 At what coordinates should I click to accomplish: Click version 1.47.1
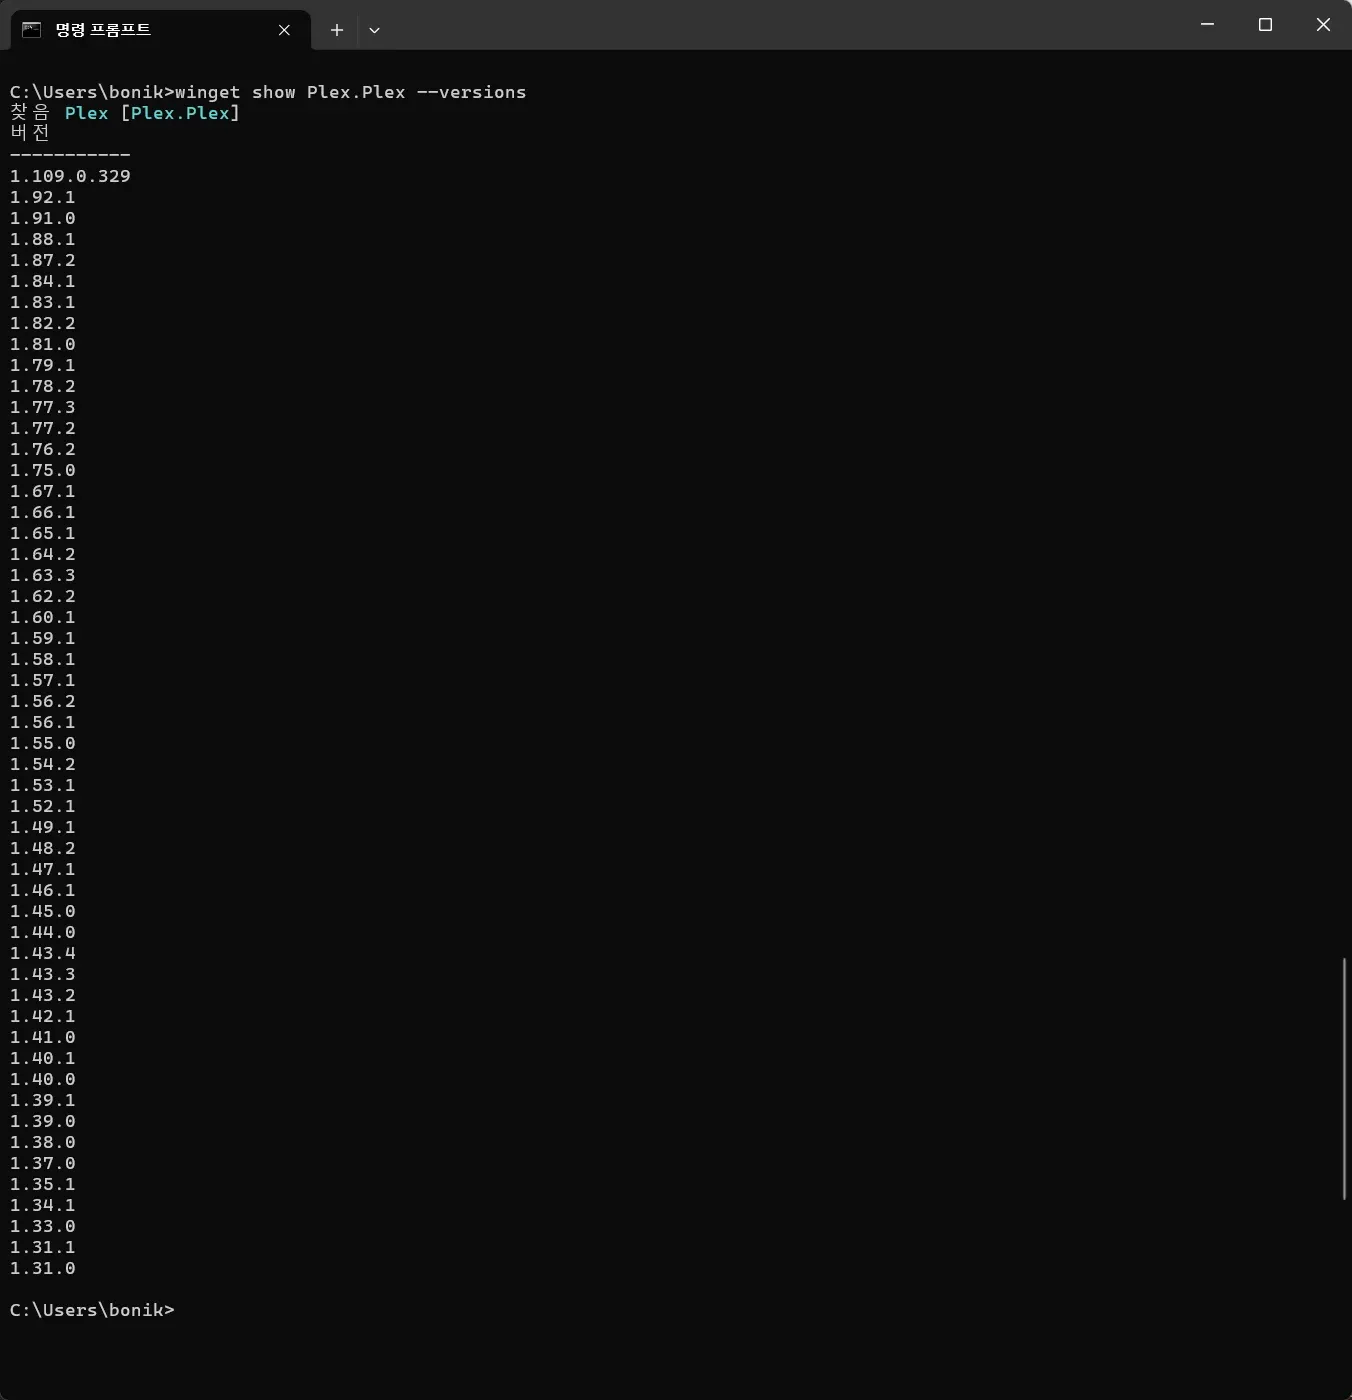(43, 869)
